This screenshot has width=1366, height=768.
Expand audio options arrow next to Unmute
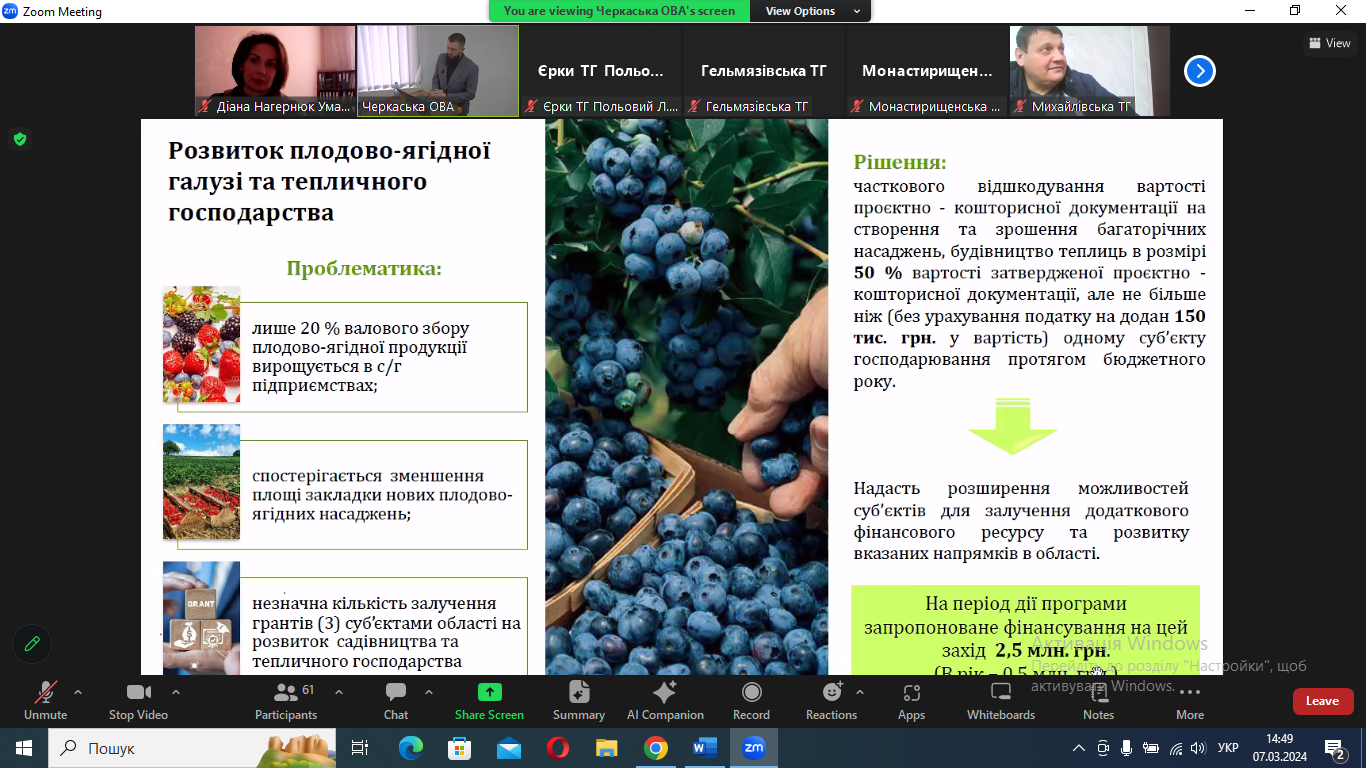coord(78,692)
